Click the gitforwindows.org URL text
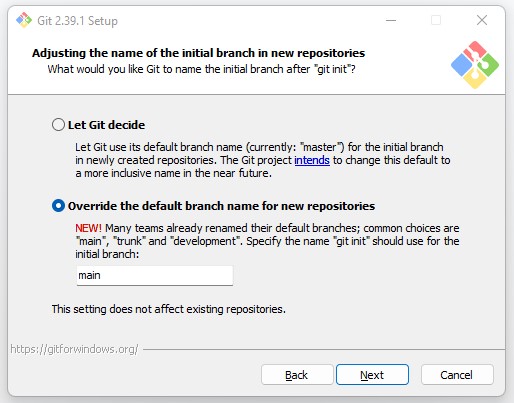The height and width of the screenshot is (403, 514). click(74, 349)
